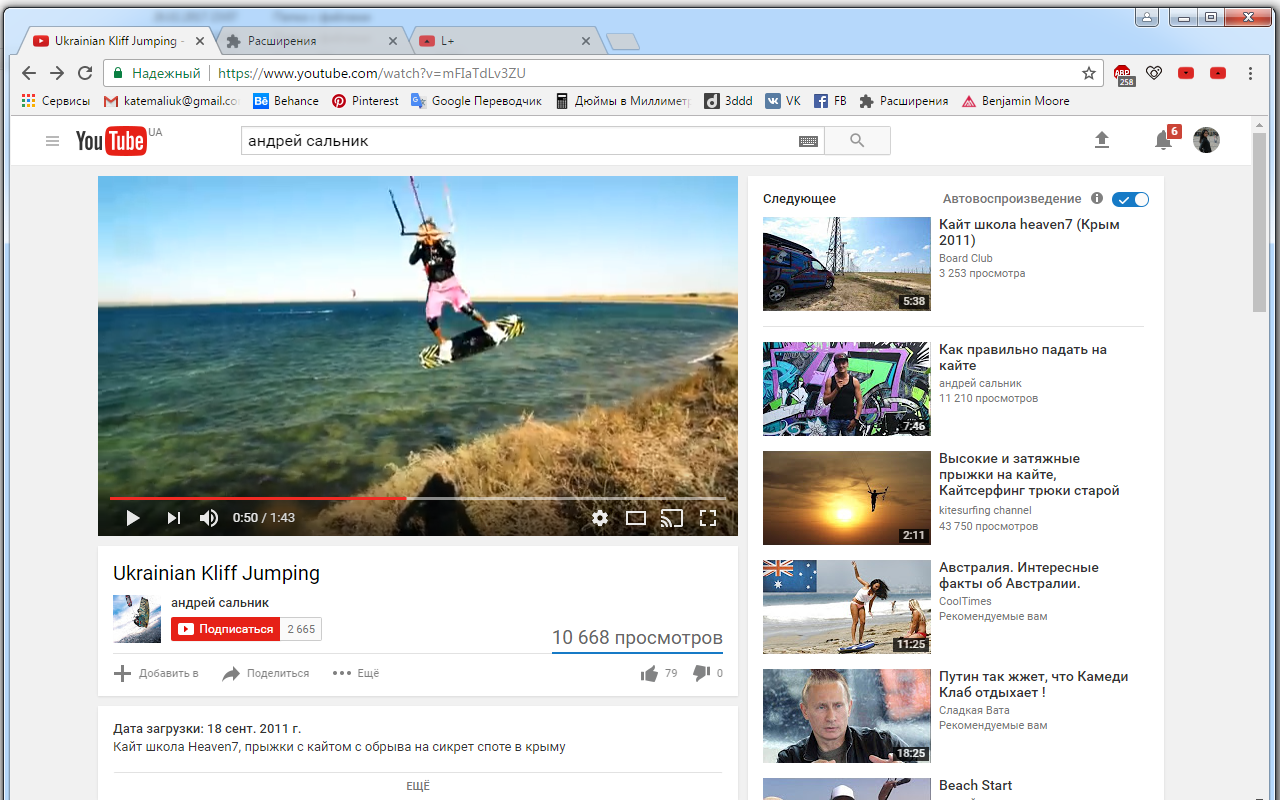Reload the page
The height and width of the screenshot is (800, 1280).
pos(85,73)
